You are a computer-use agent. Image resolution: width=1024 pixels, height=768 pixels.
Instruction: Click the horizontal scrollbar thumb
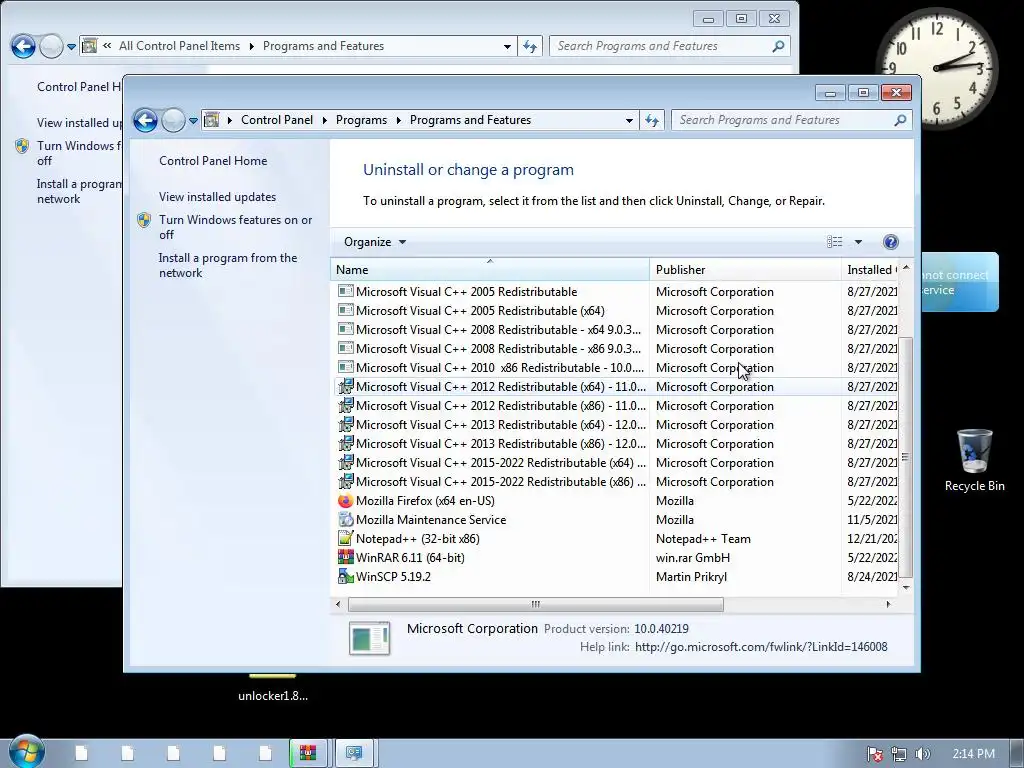click(536, 604)
